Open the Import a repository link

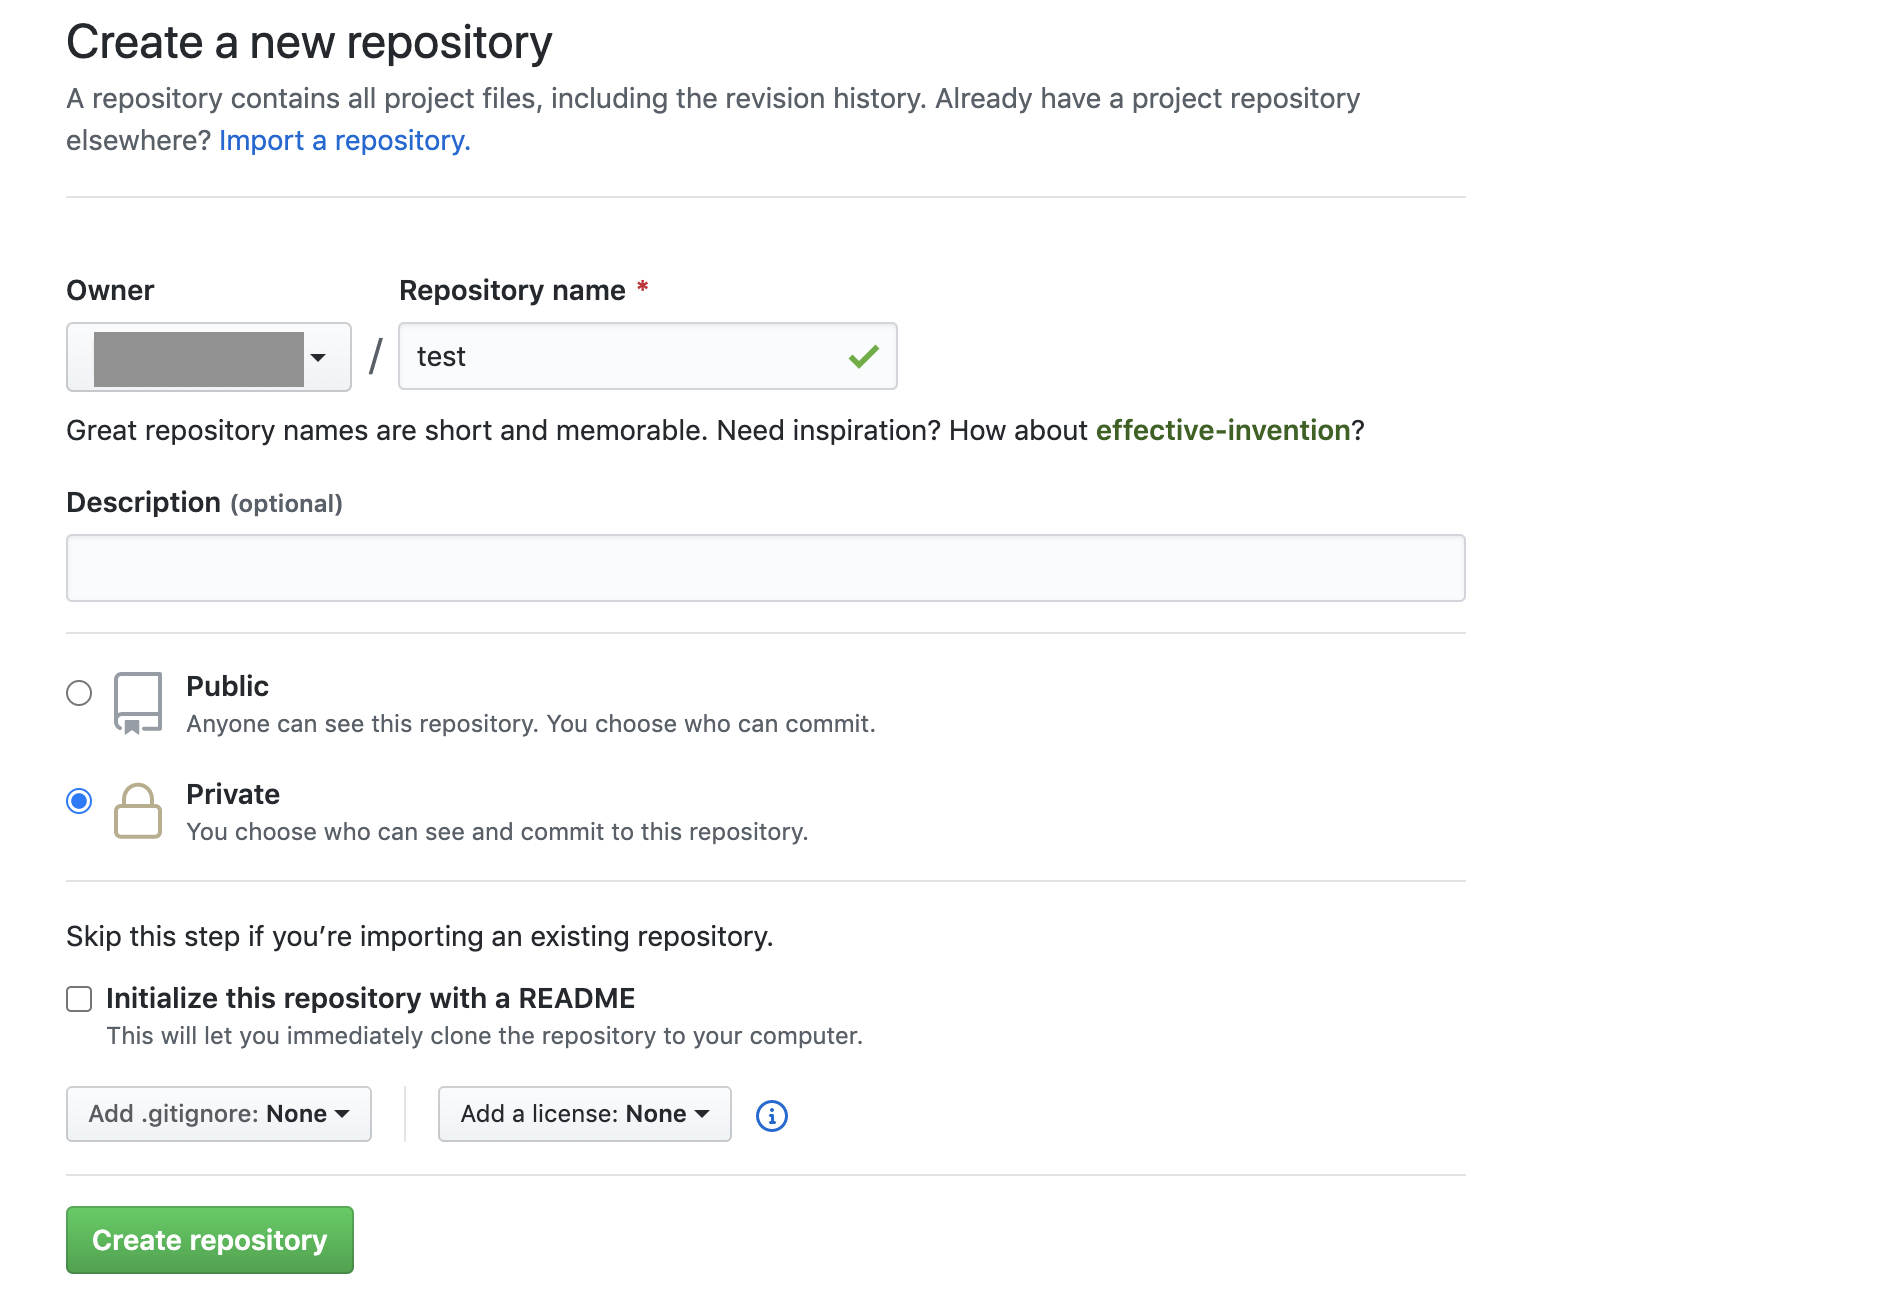[x=344, y=141]
